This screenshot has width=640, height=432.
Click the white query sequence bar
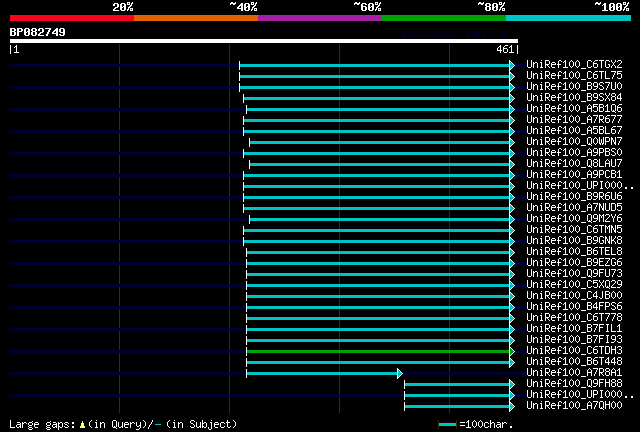264,41
